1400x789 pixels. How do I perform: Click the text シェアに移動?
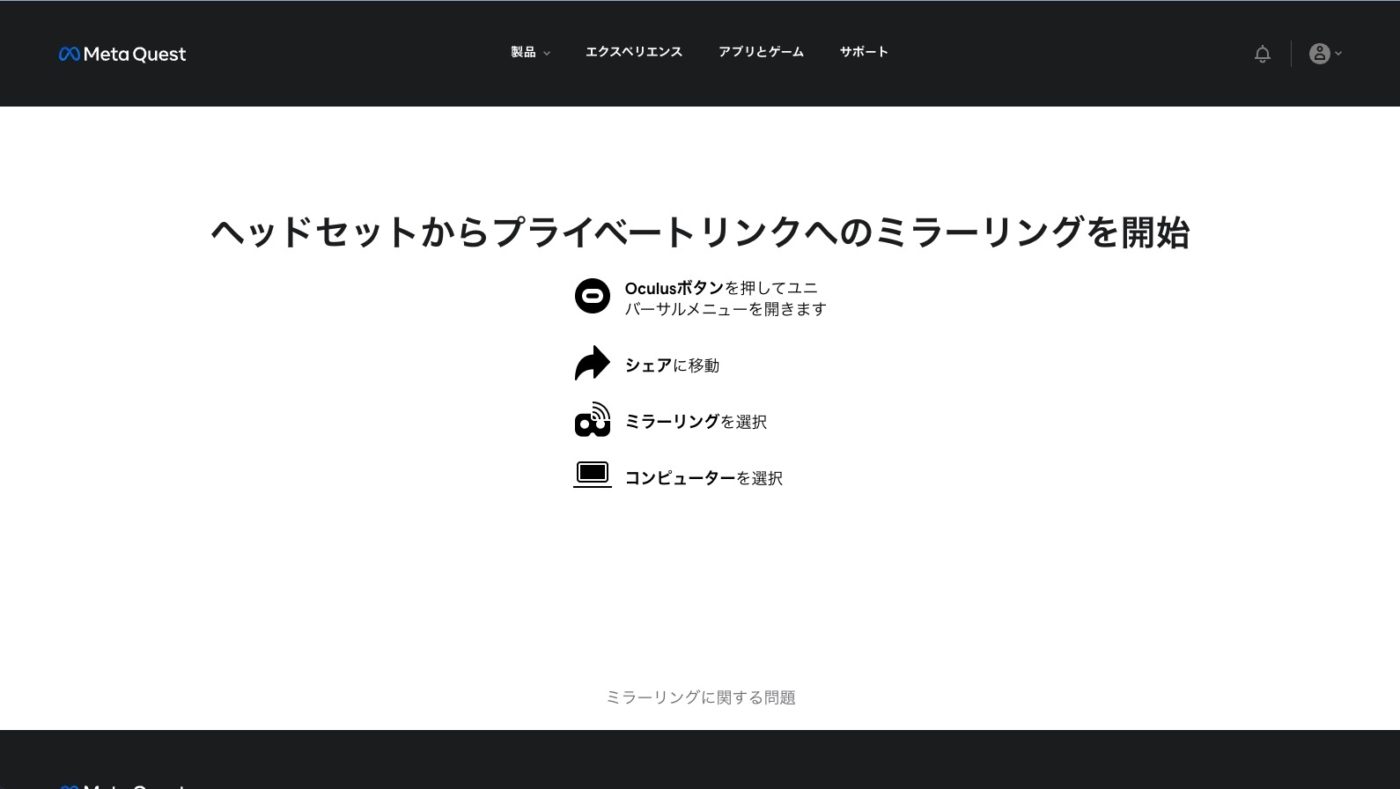point(672,366)
